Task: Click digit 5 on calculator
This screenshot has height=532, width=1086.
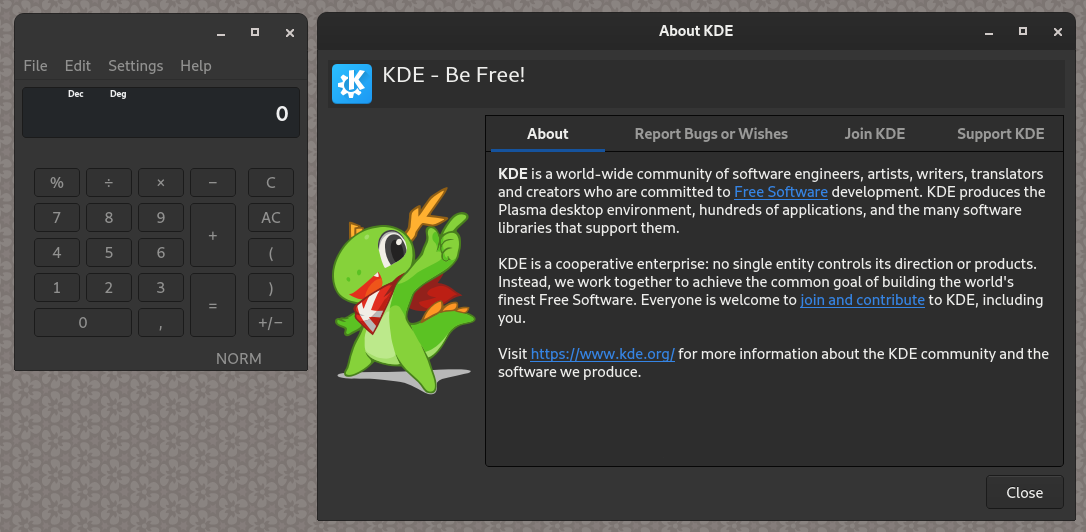Action: click(x=109, y=253)
